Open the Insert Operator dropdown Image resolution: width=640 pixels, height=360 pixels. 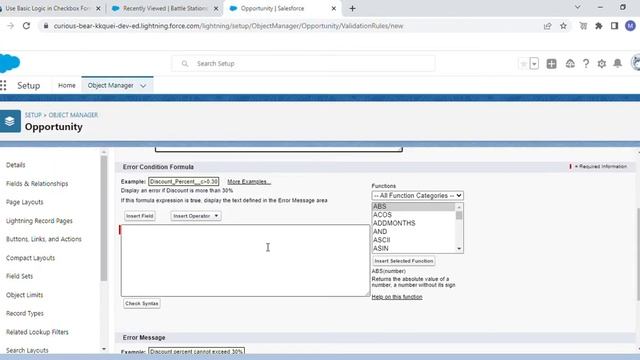[196, 216]
